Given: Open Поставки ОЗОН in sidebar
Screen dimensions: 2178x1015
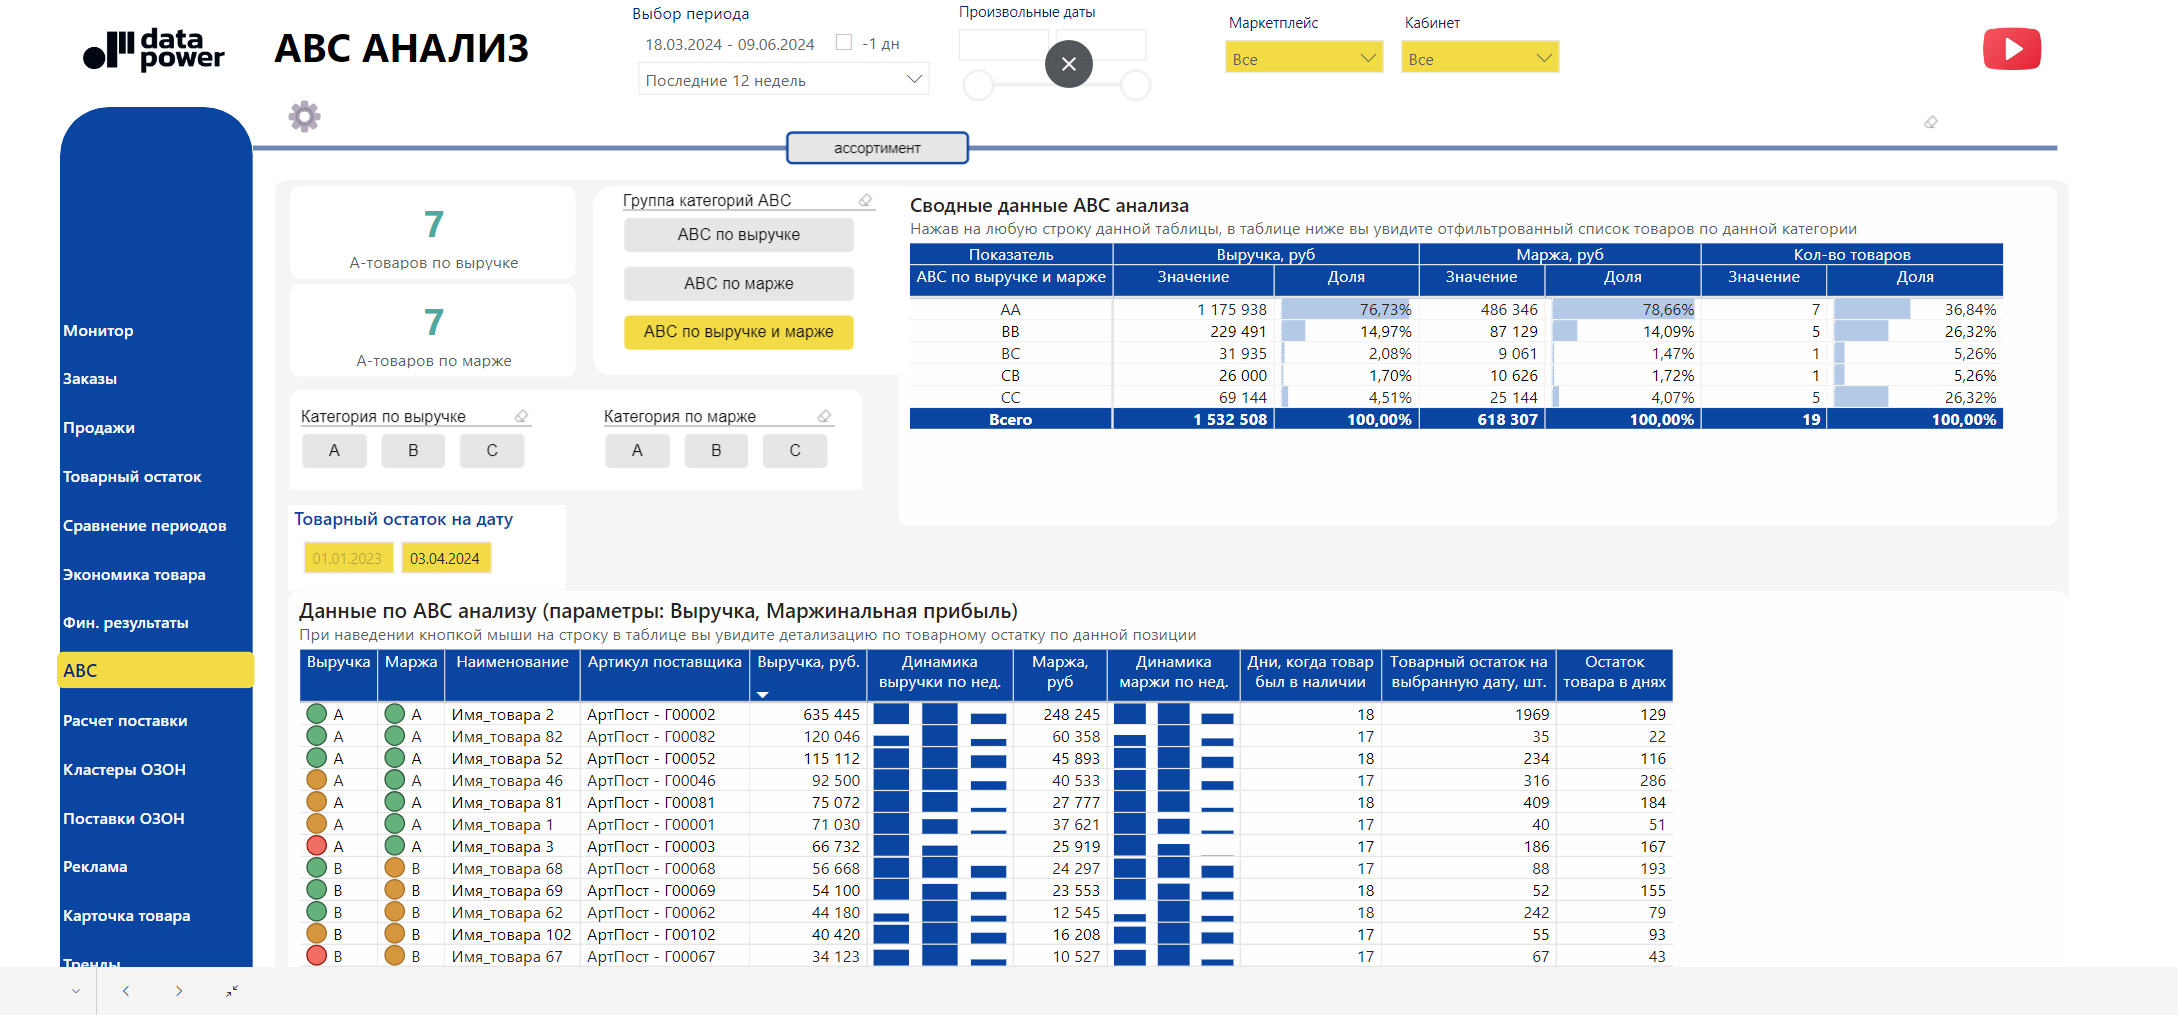Looking at the screenshot, I should tap(124, 819).
